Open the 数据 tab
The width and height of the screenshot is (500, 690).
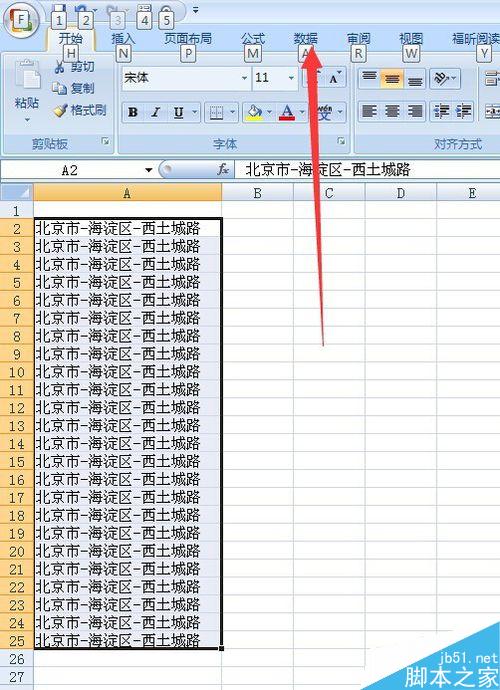click(305, 39)
